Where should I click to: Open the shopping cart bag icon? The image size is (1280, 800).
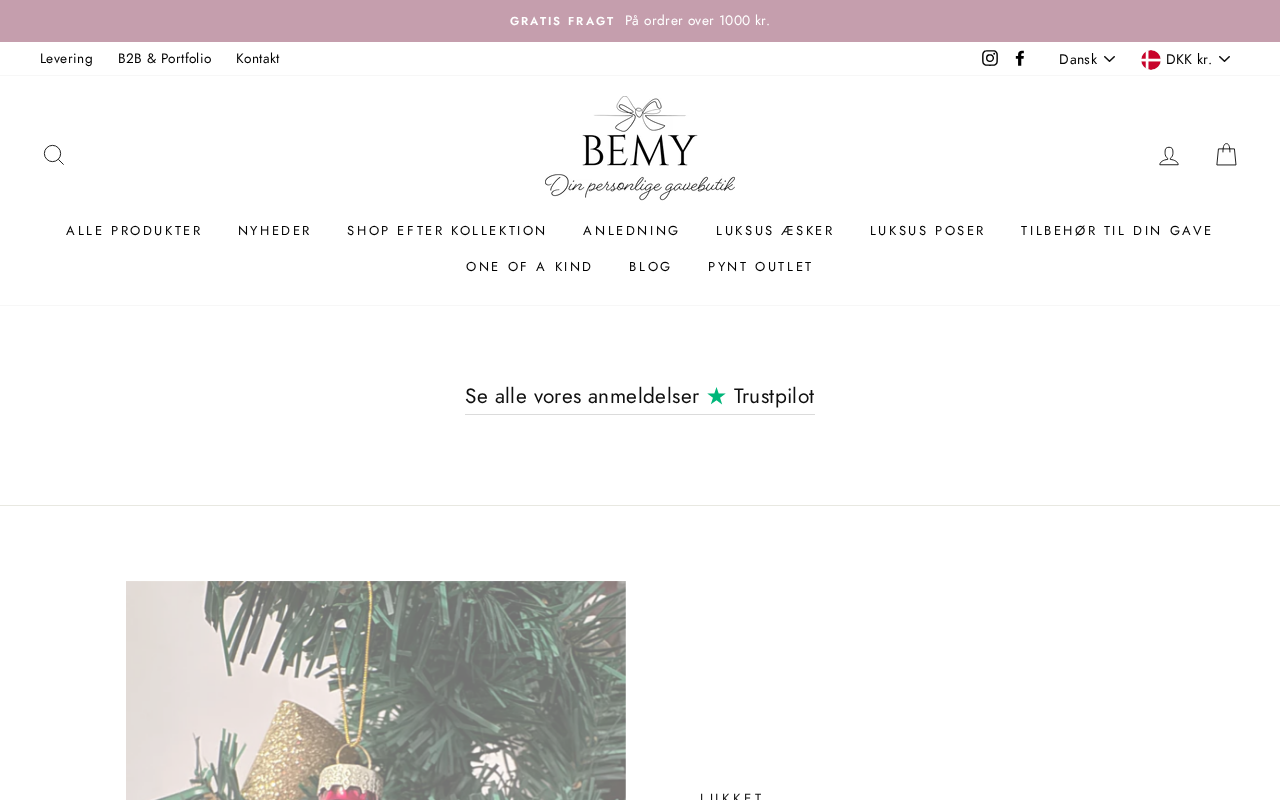point(1226,155)
